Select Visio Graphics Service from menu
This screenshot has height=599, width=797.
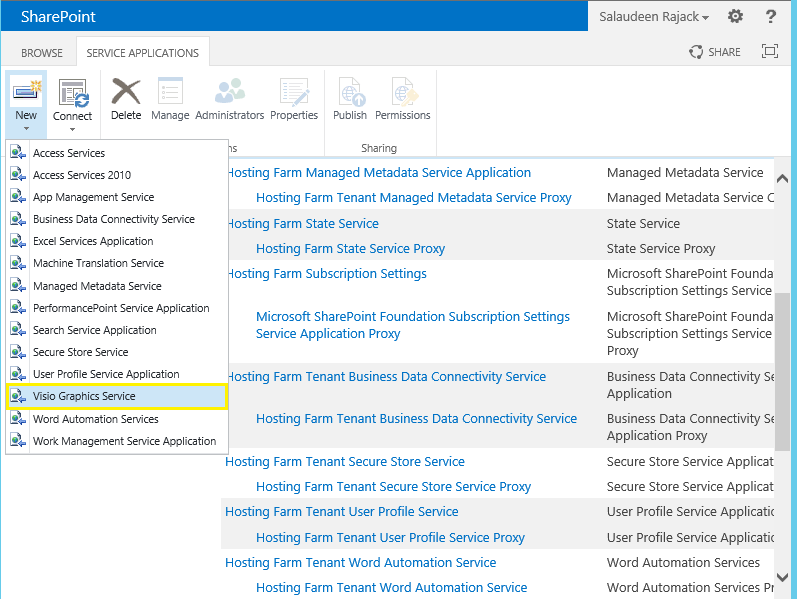(x=117, y=396)
